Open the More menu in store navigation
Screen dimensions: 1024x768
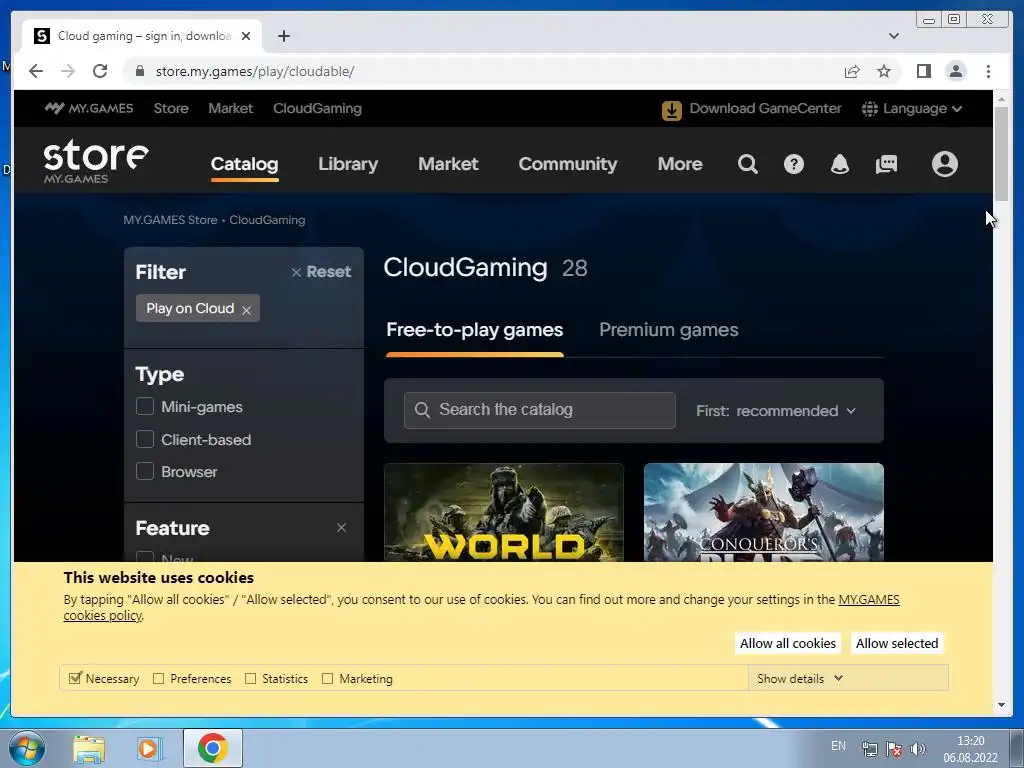click(680, 164)
